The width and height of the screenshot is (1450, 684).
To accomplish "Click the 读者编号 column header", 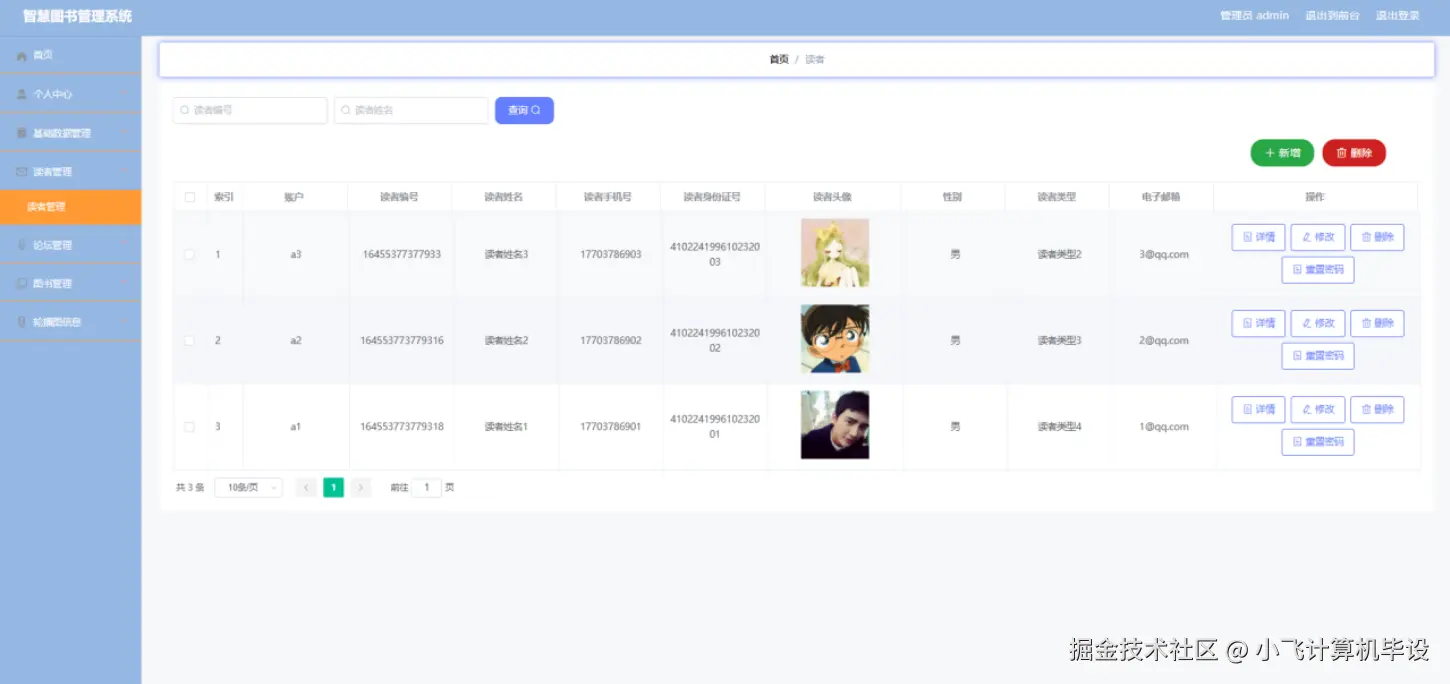I will [399, 197].
